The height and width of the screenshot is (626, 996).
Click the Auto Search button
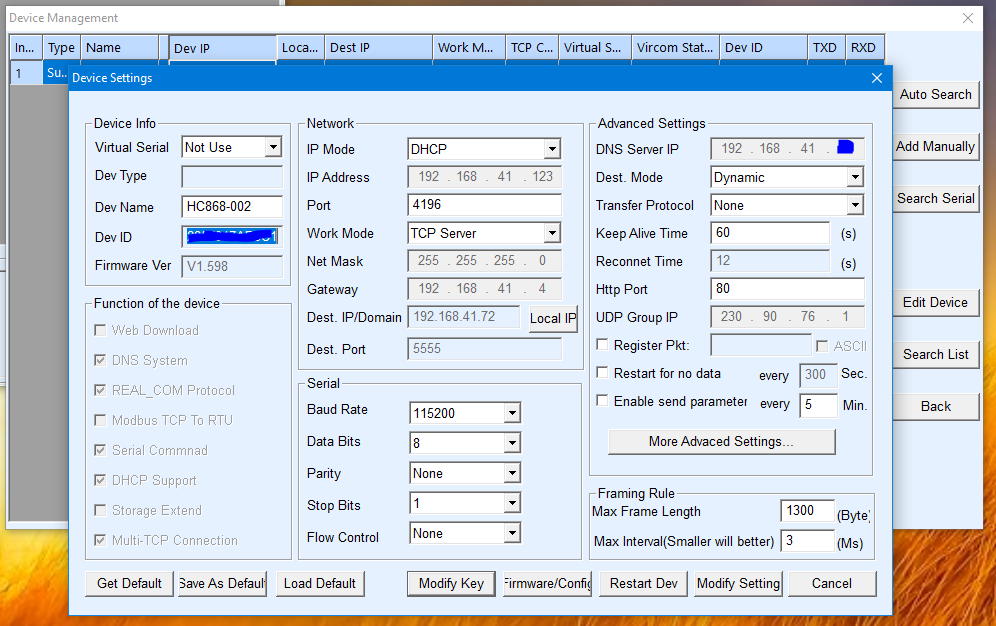(935, 95)
